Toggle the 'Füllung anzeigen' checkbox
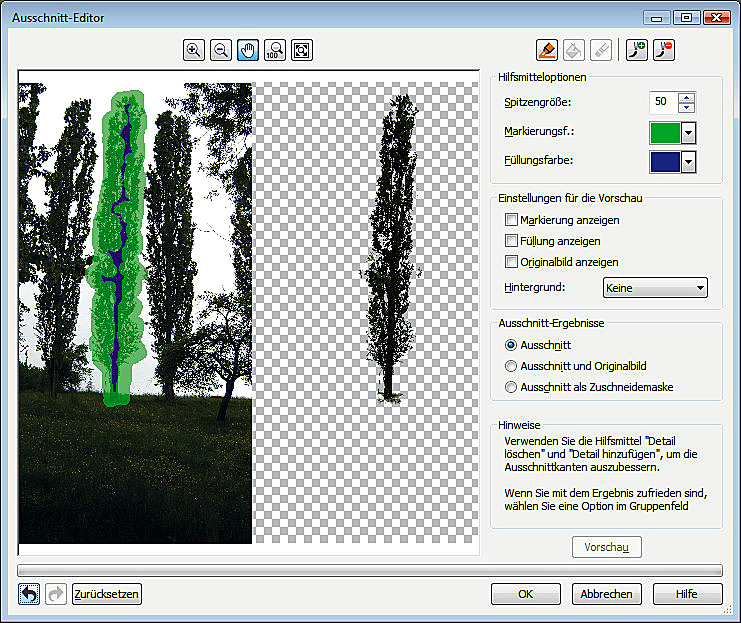The height and width of the screenshot is (623, 741). tap(512, 241)
